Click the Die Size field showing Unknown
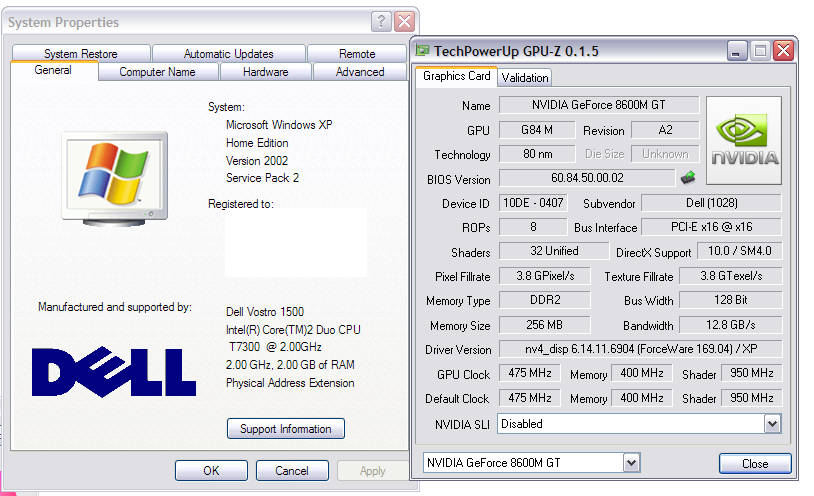Image resolution: width=814 pixels, height=496 pixels. point(665,154)
